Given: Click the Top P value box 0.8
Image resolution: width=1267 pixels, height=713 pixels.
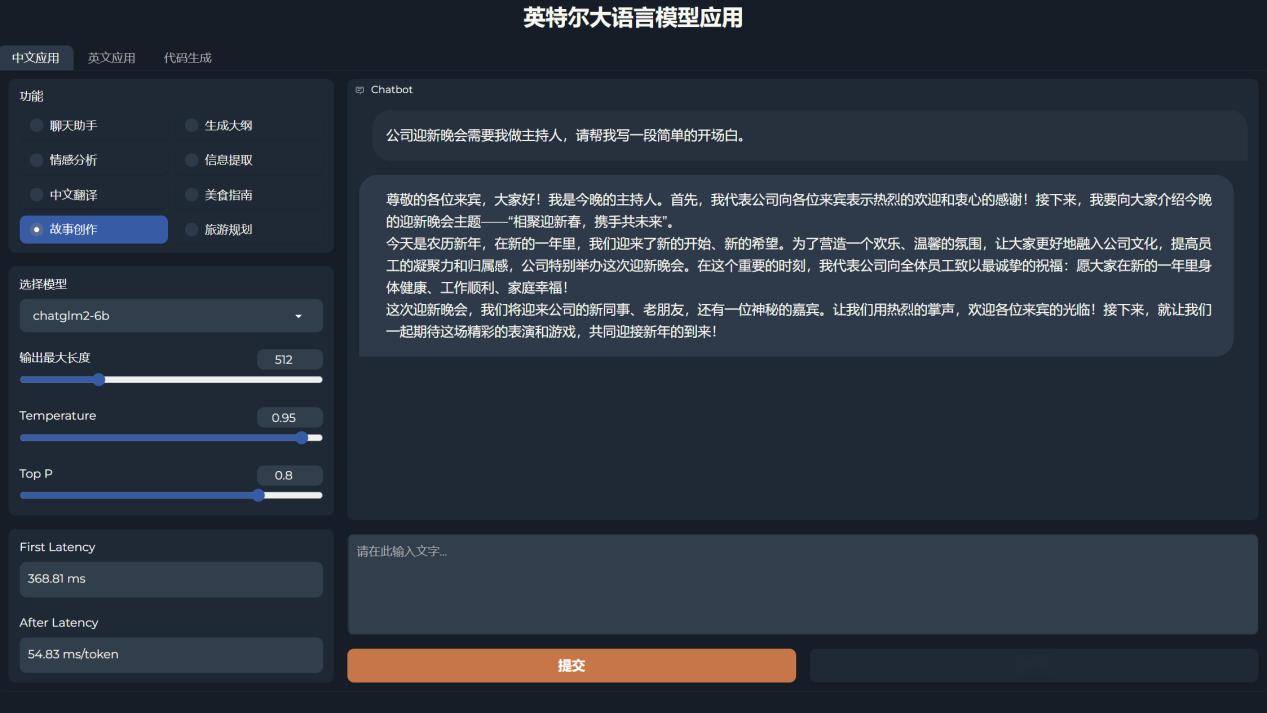Looking at the screenshot, I should point(290,476).
